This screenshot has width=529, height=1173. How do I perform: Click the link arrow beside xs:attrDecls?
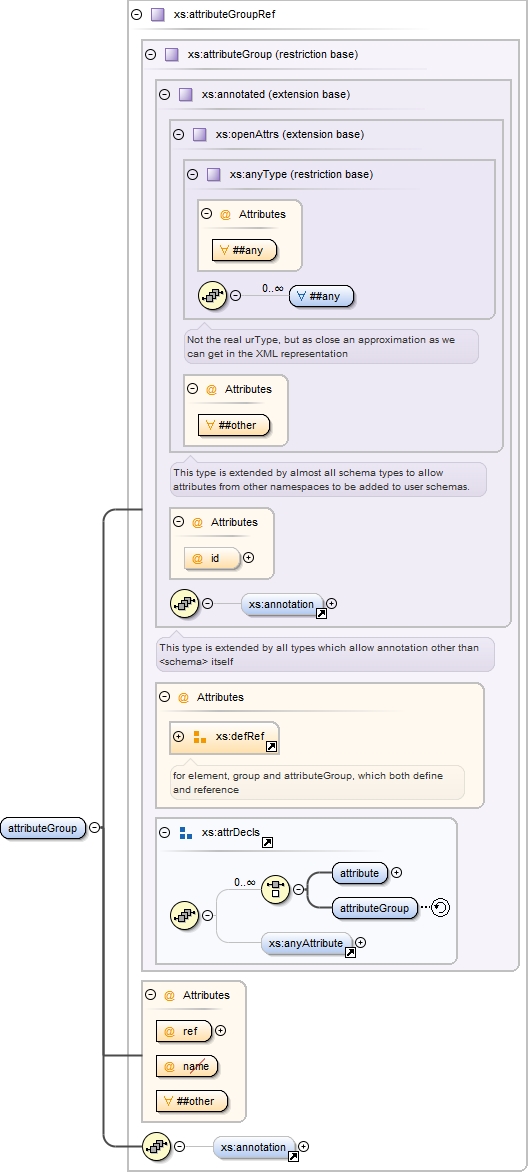[x=267, y=842]
